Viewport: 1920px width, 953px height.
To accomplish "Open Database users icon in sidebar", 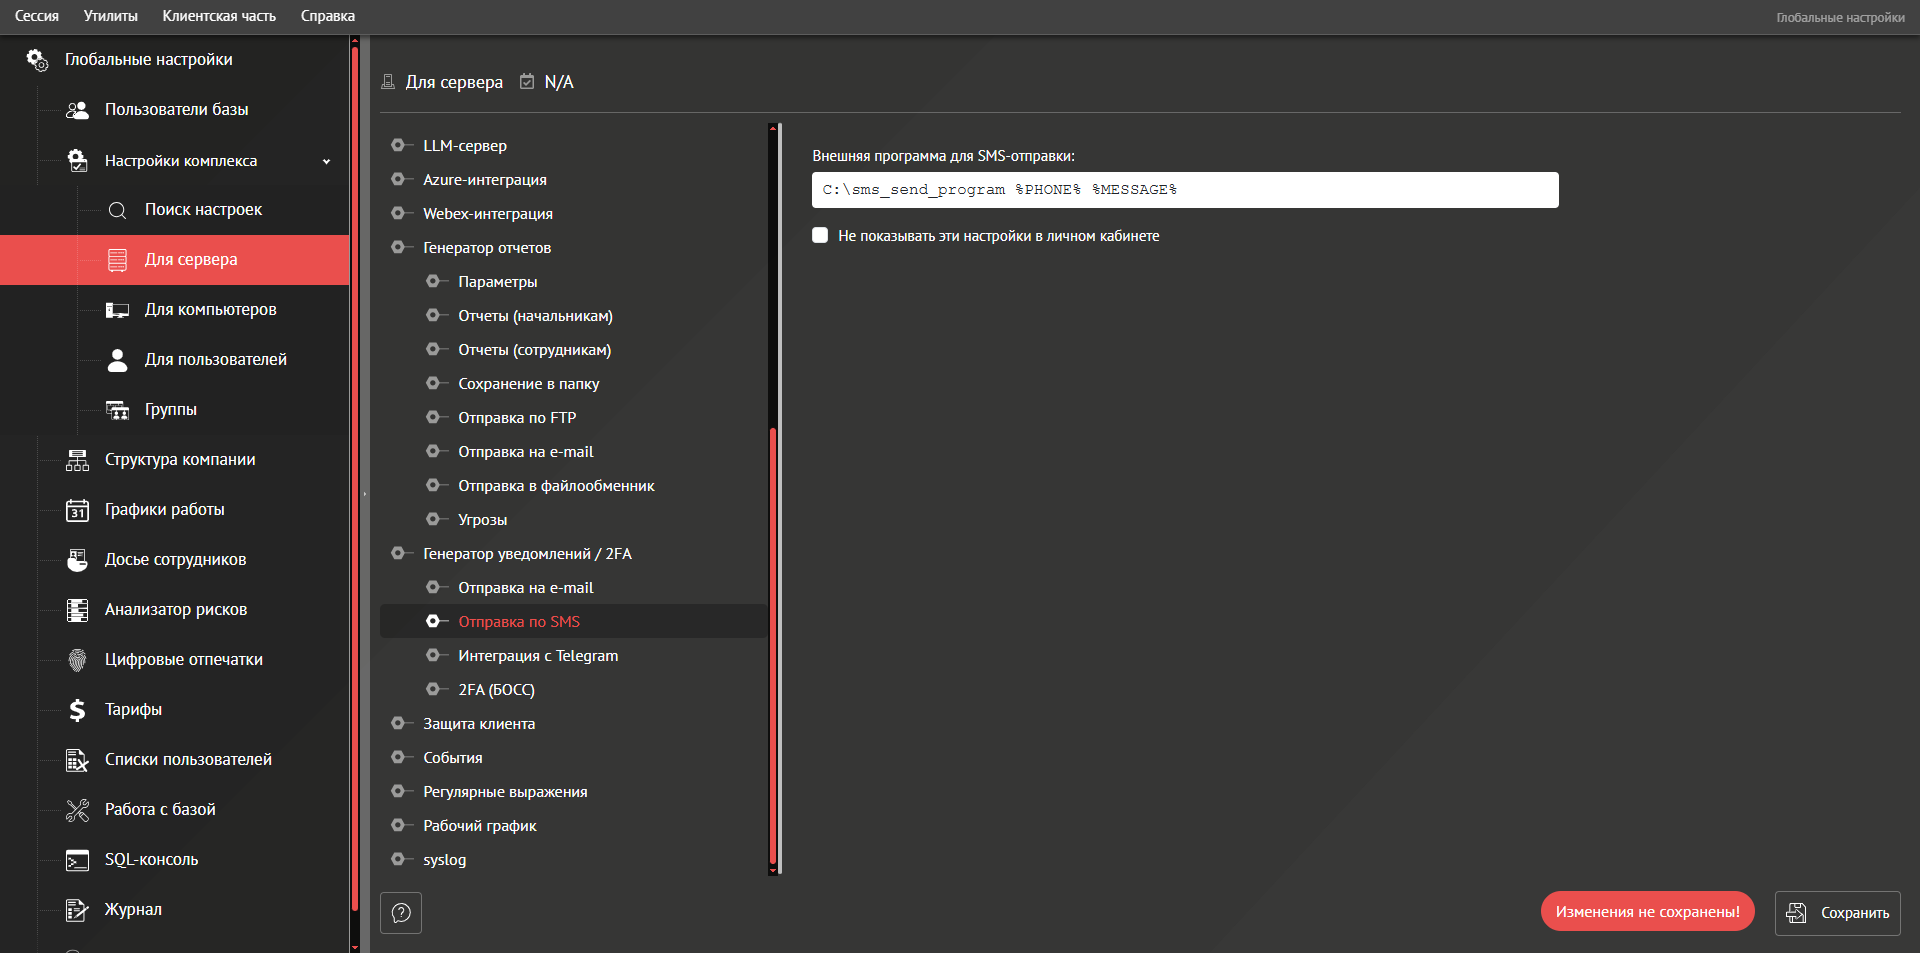I will point(77,110).
